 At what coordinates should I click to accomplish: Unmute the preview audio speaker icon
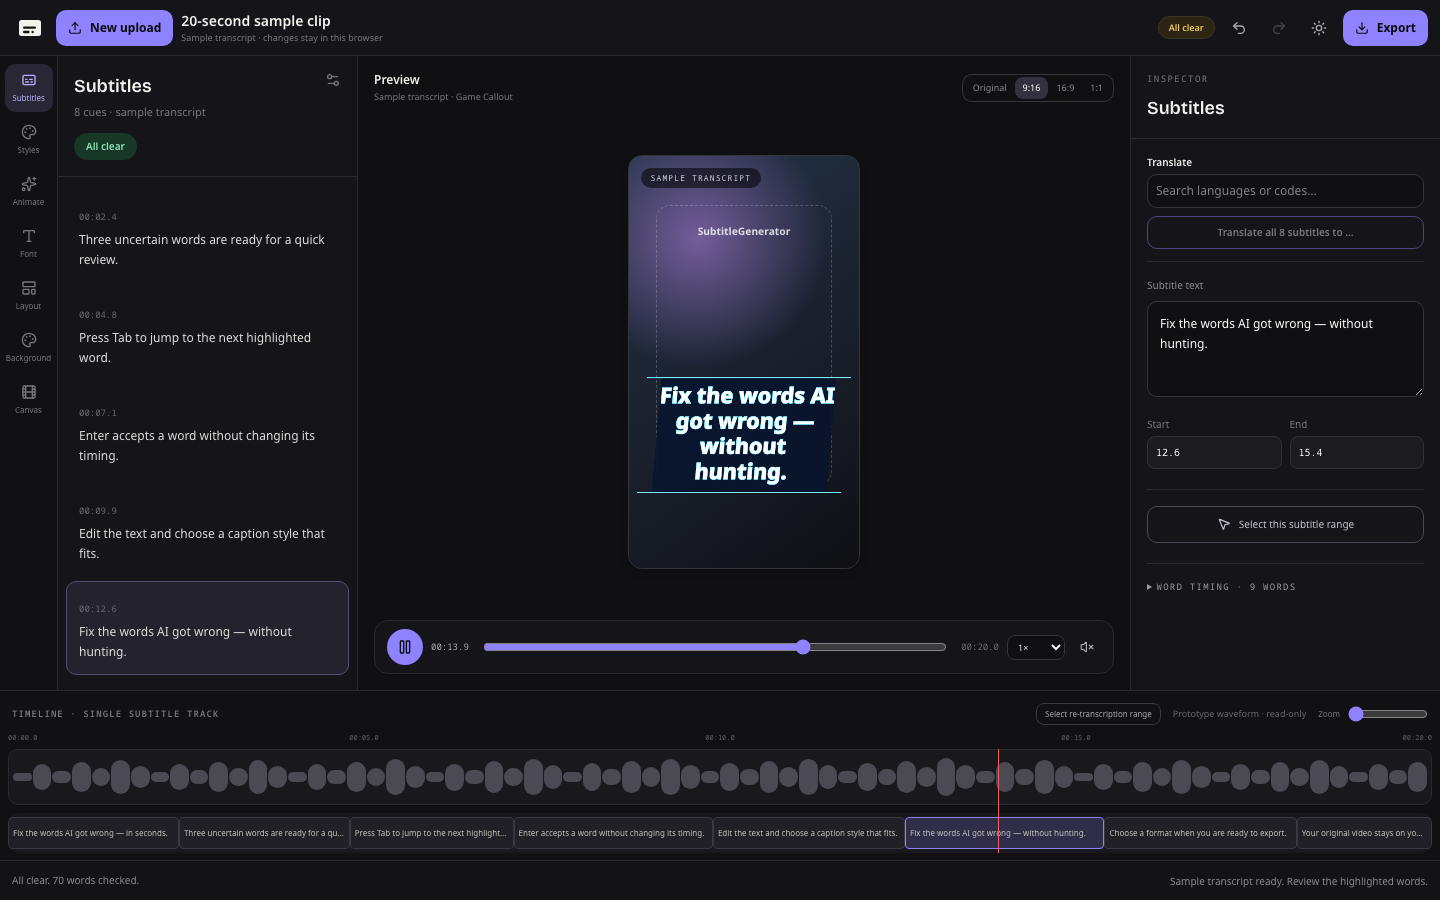coord(1087,647)
